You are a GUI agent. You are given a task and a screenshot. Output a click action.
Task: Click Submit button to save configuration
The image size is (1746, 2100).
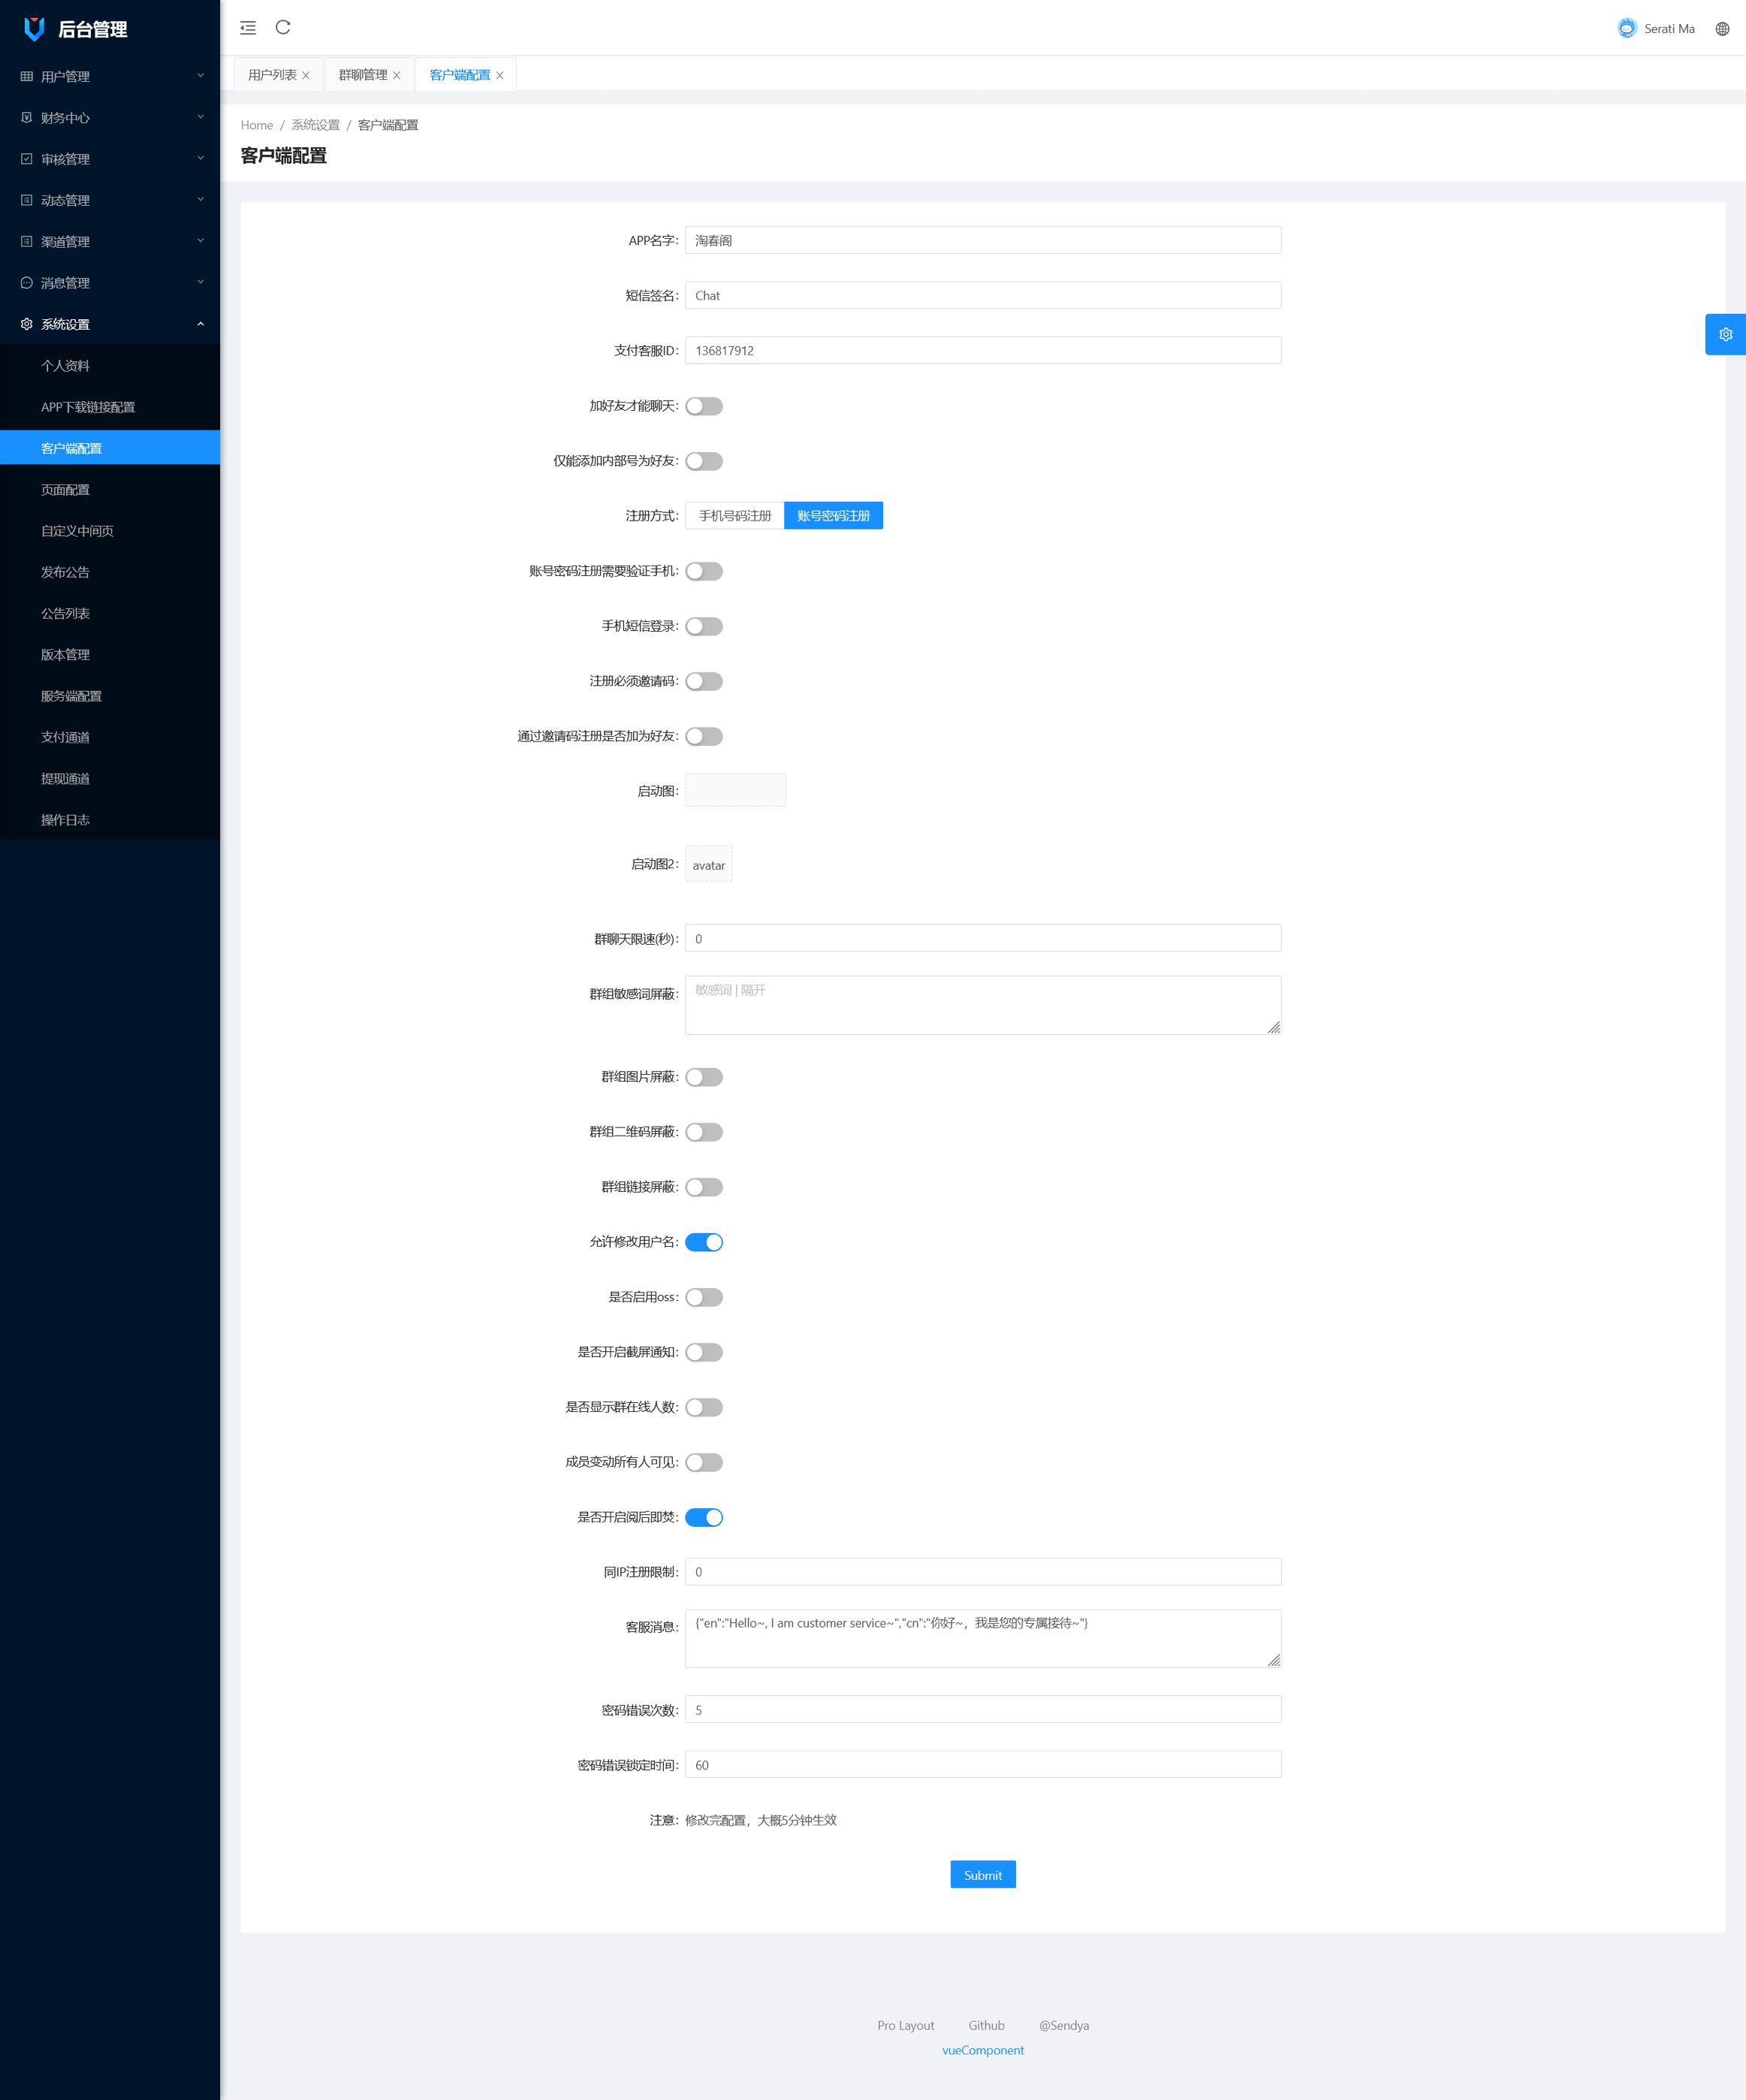coord(982,1875)
